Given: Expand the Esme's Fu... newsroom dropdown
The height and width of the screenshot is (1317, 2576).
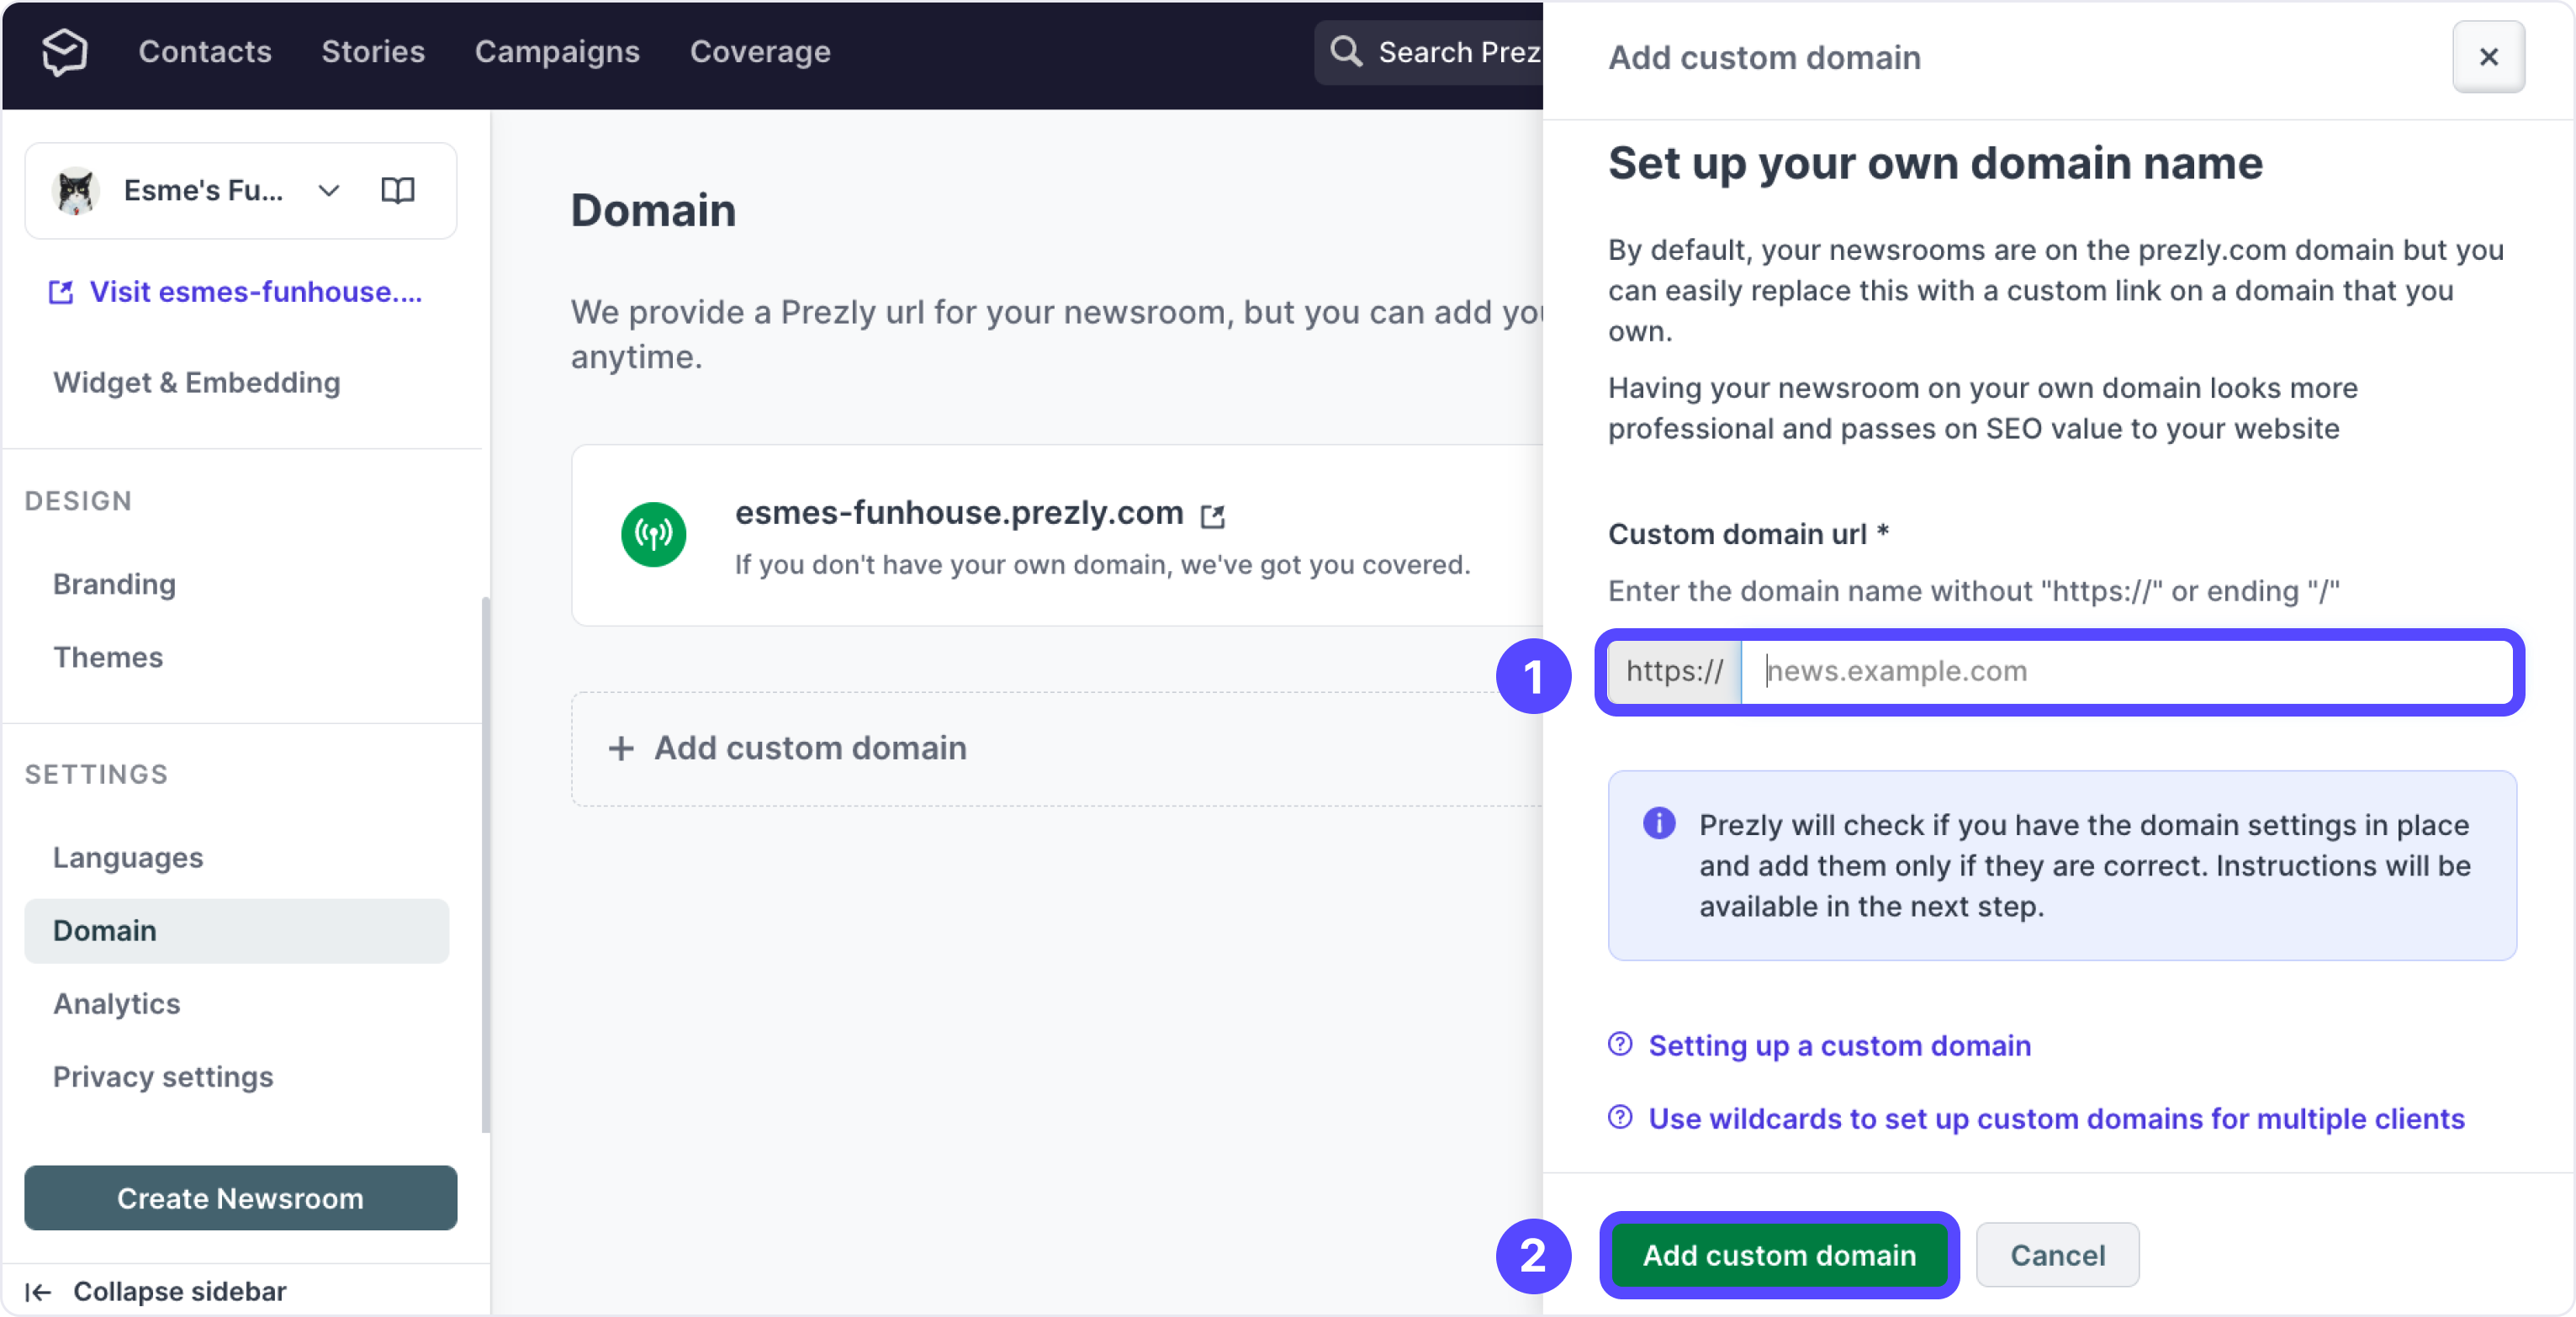Looking at the screenshot, I should click(329, 191).
